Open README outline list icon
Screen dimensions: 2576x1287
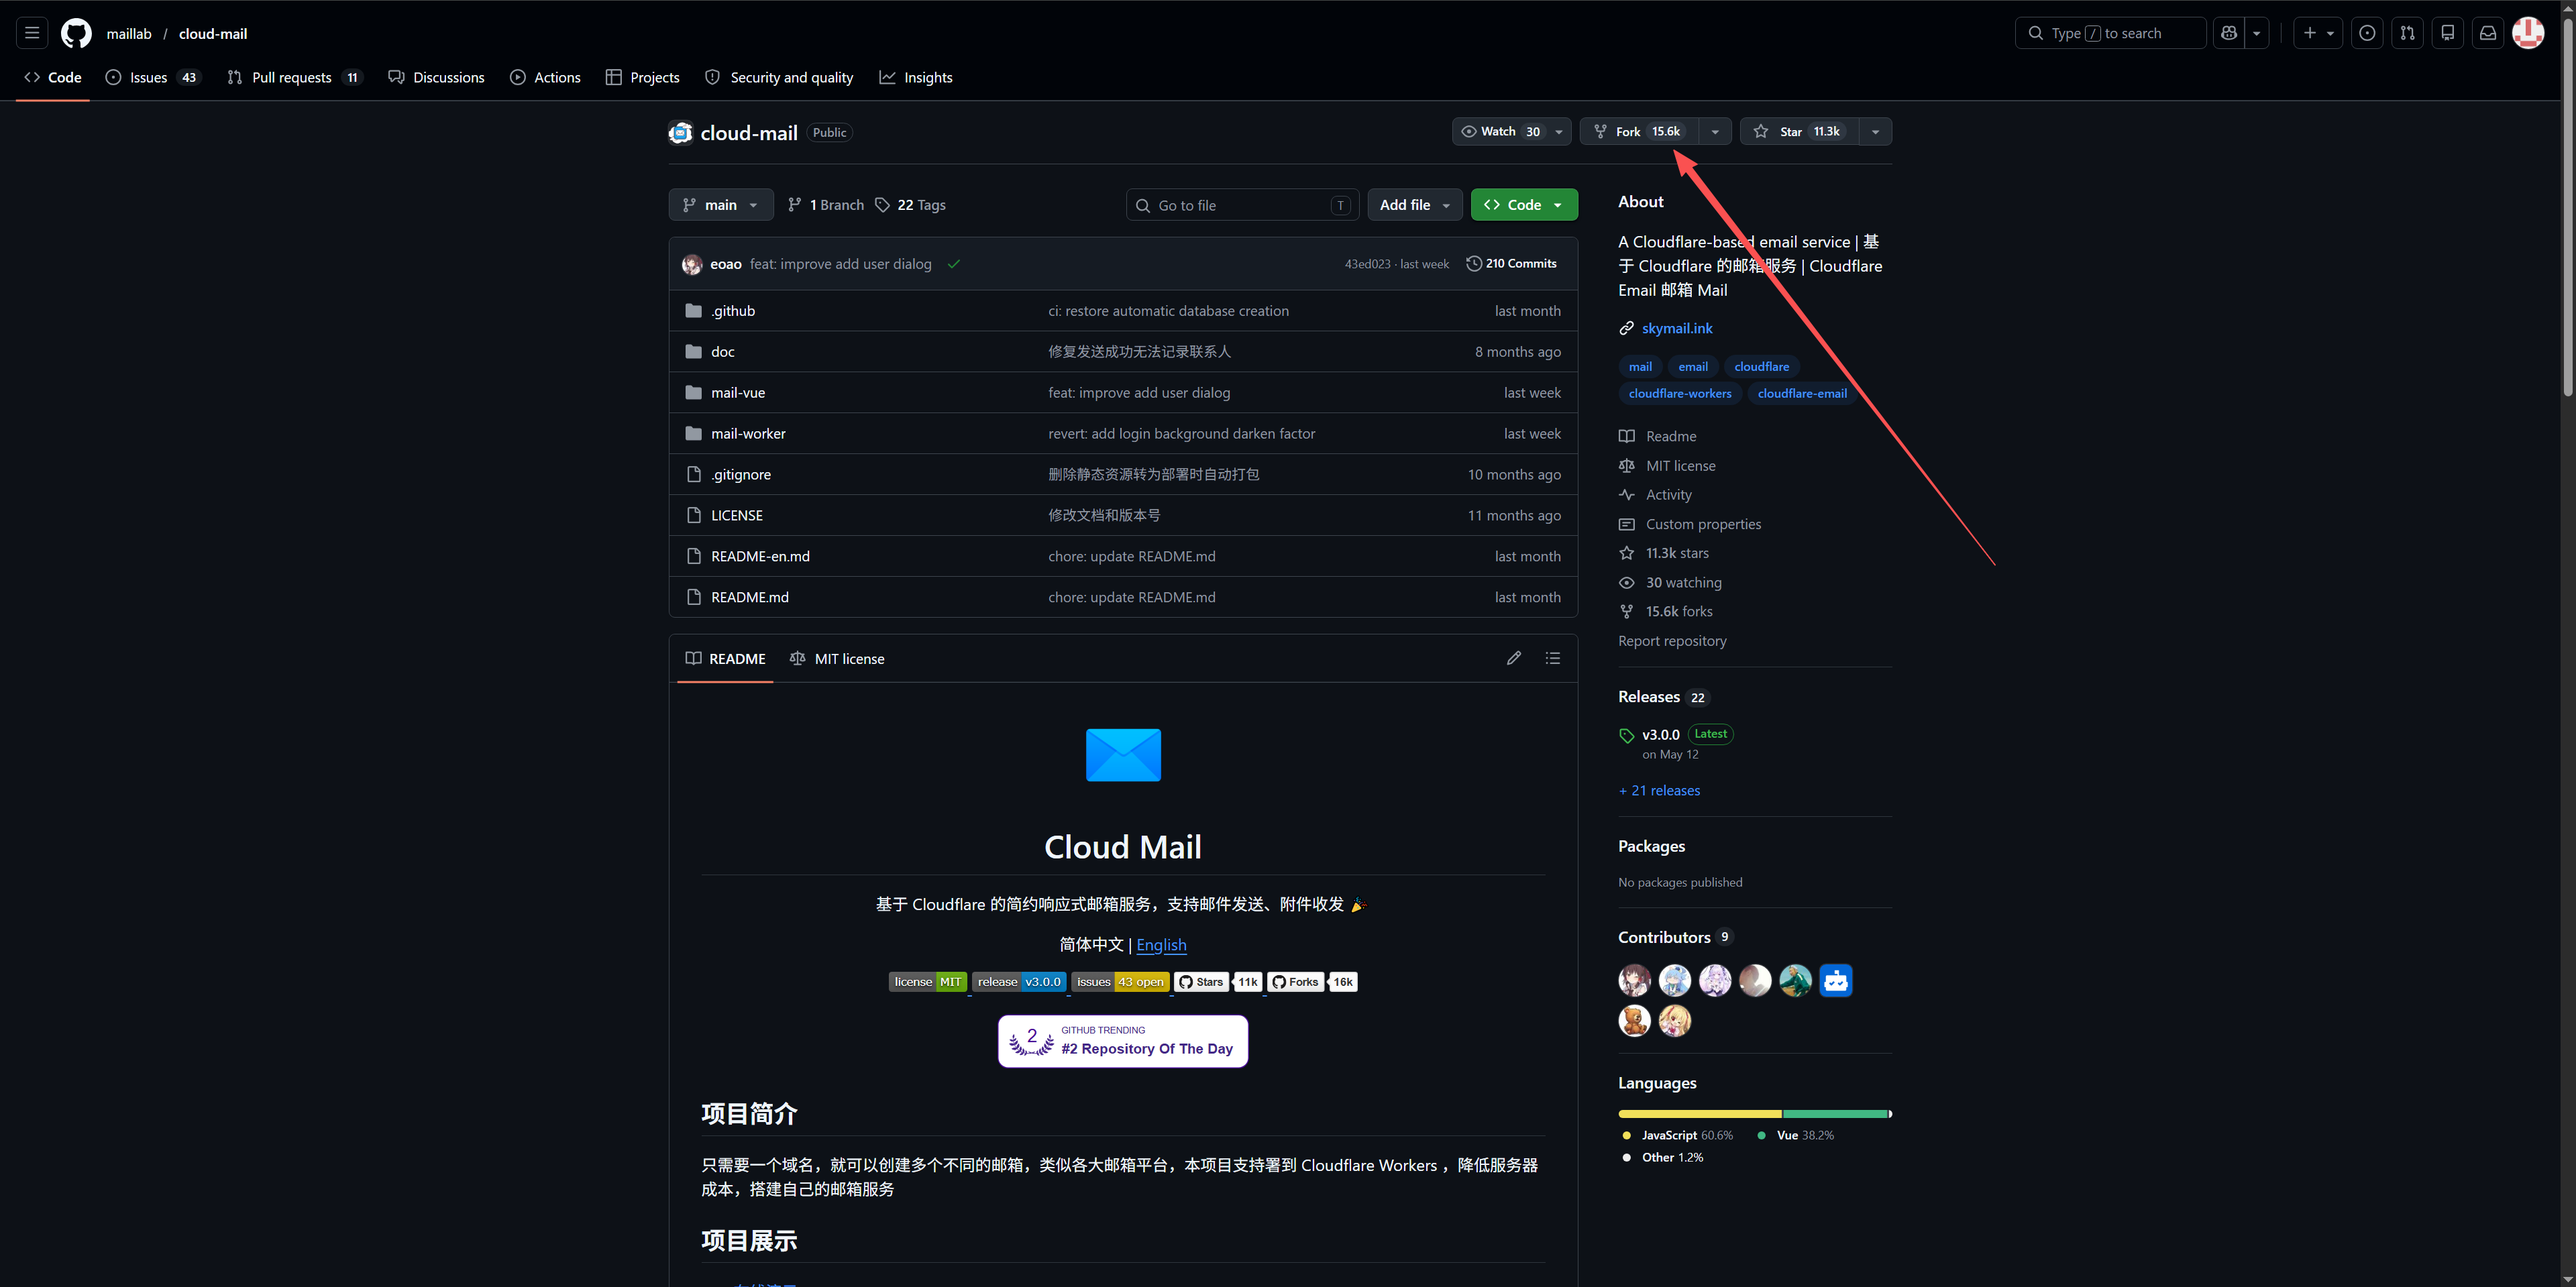point(1552,658)
